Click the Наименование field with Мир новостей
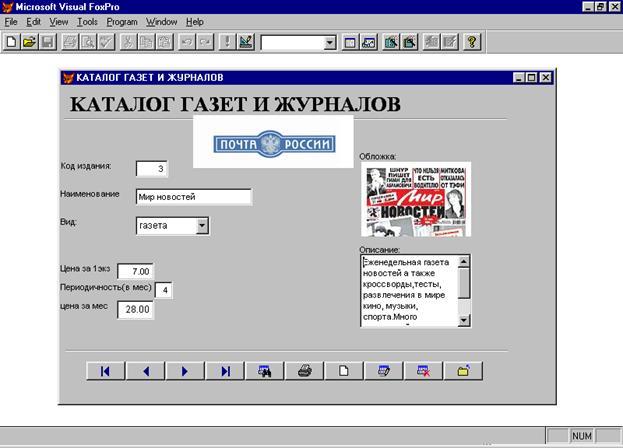 click(193, 197)
